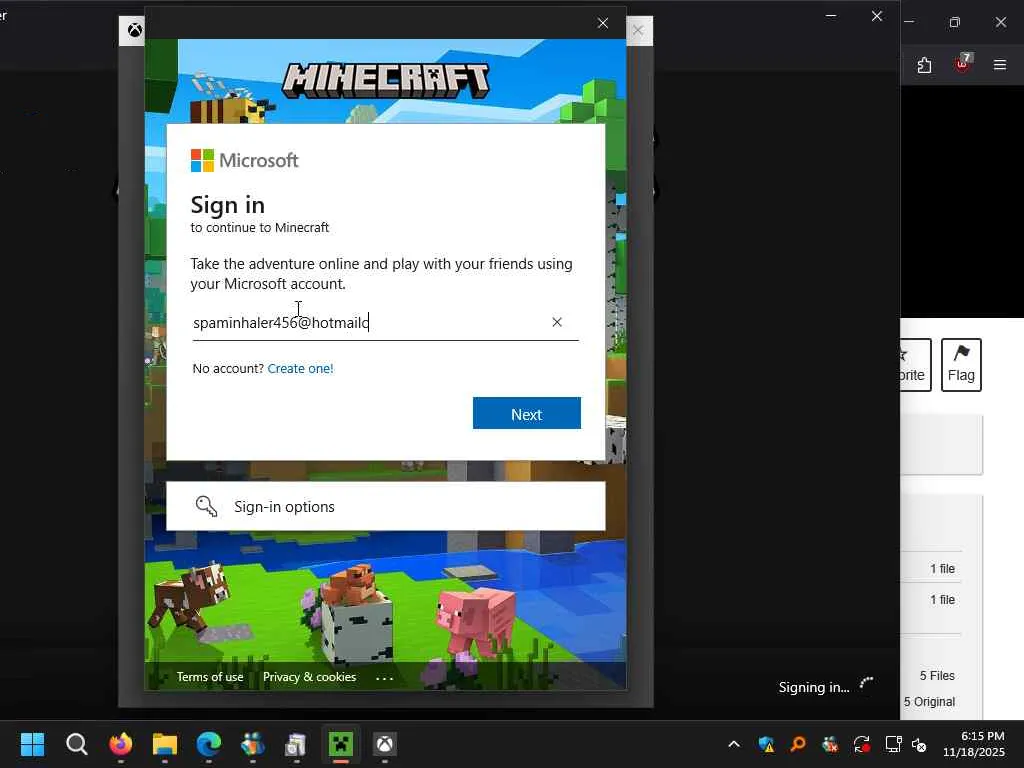Image resolution: width=1024 pixels, height=768 pixels.
Task: Switch to Minecraft Launcher in taskbar
Action: click(341, 744)
